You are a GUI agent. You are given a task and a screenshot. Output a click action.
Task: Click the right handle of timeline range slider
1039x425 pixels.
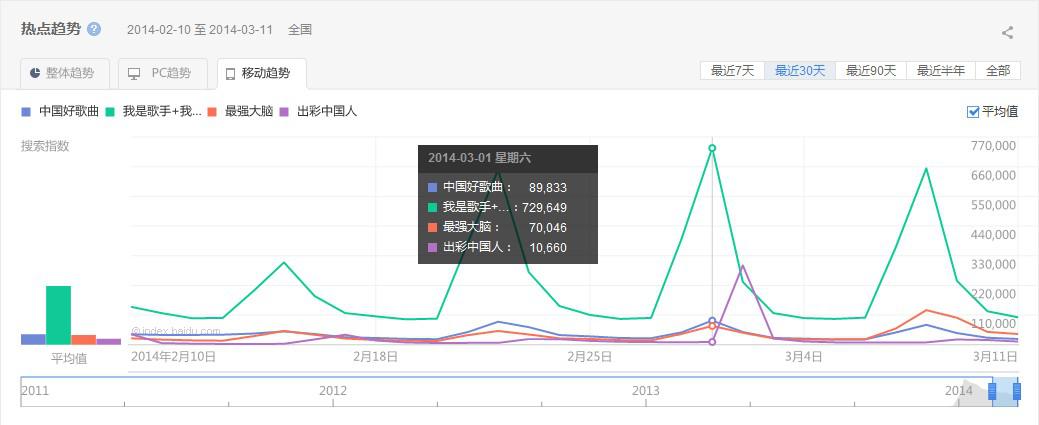point(1018,391)
